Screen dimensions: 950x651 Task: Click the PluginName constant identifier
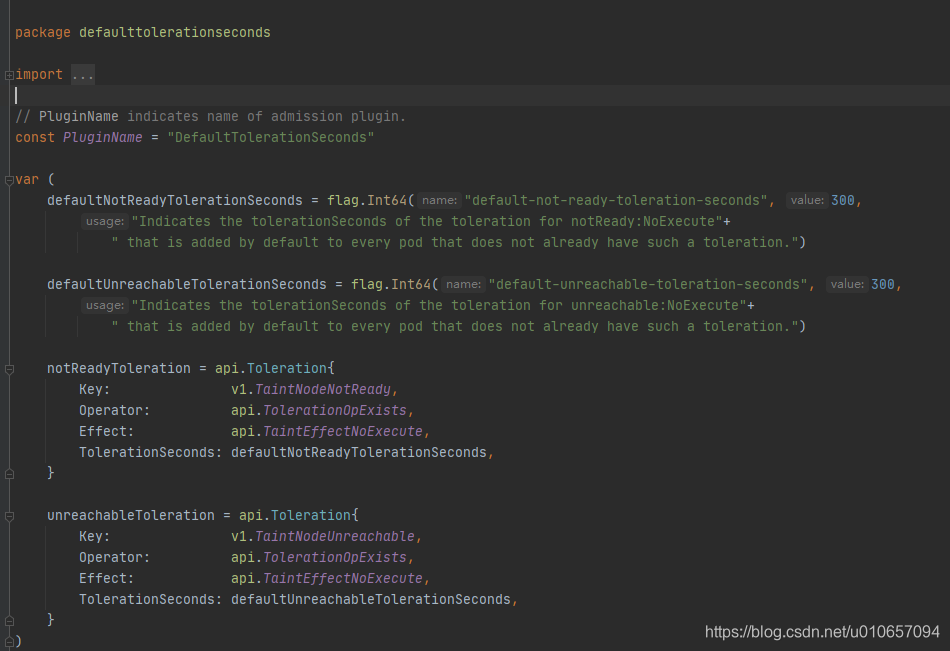click(102, 138)
